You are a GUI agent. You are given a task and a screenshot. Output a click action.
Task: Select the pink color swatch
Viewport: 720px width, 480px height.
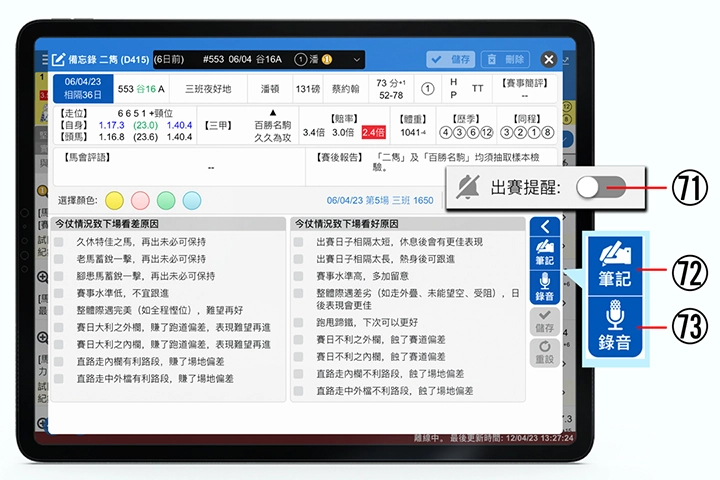click(x=140, y=201)
